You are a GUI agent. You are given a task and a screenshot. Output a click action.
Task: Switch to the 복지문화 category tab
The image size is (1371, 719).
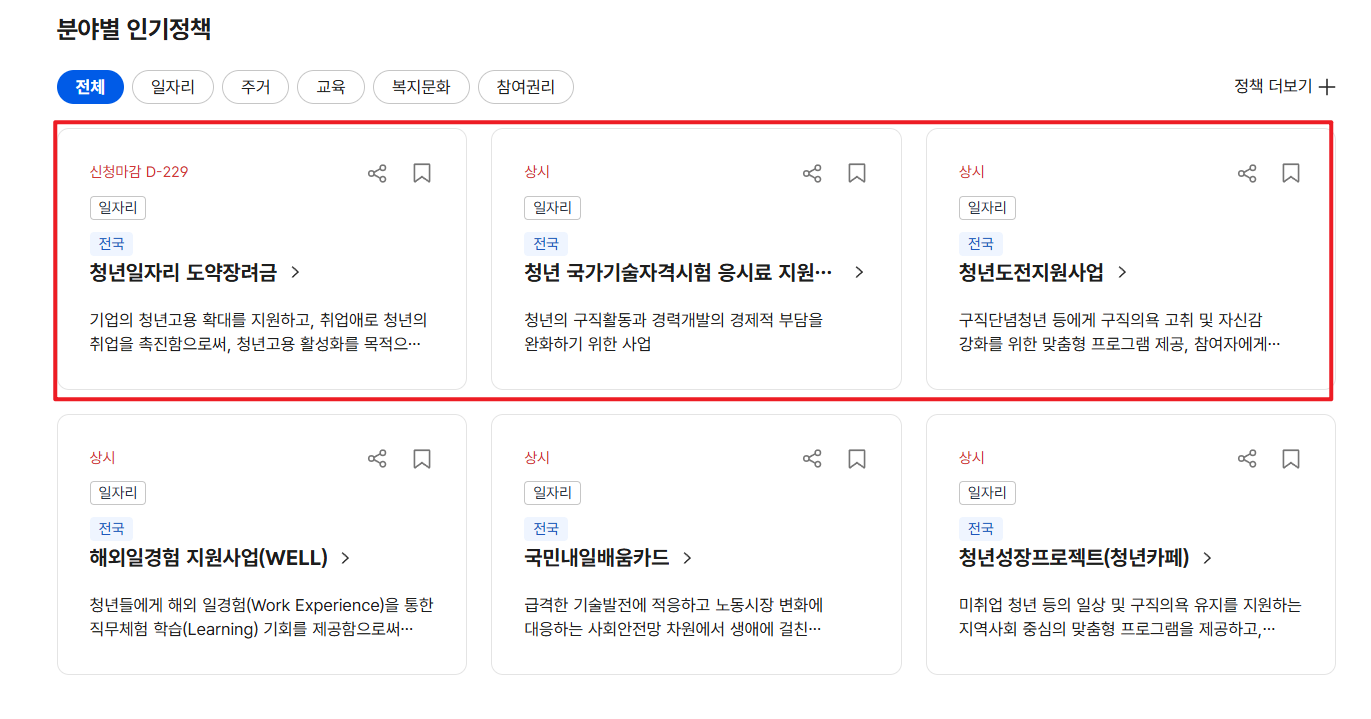pos(421,87)
